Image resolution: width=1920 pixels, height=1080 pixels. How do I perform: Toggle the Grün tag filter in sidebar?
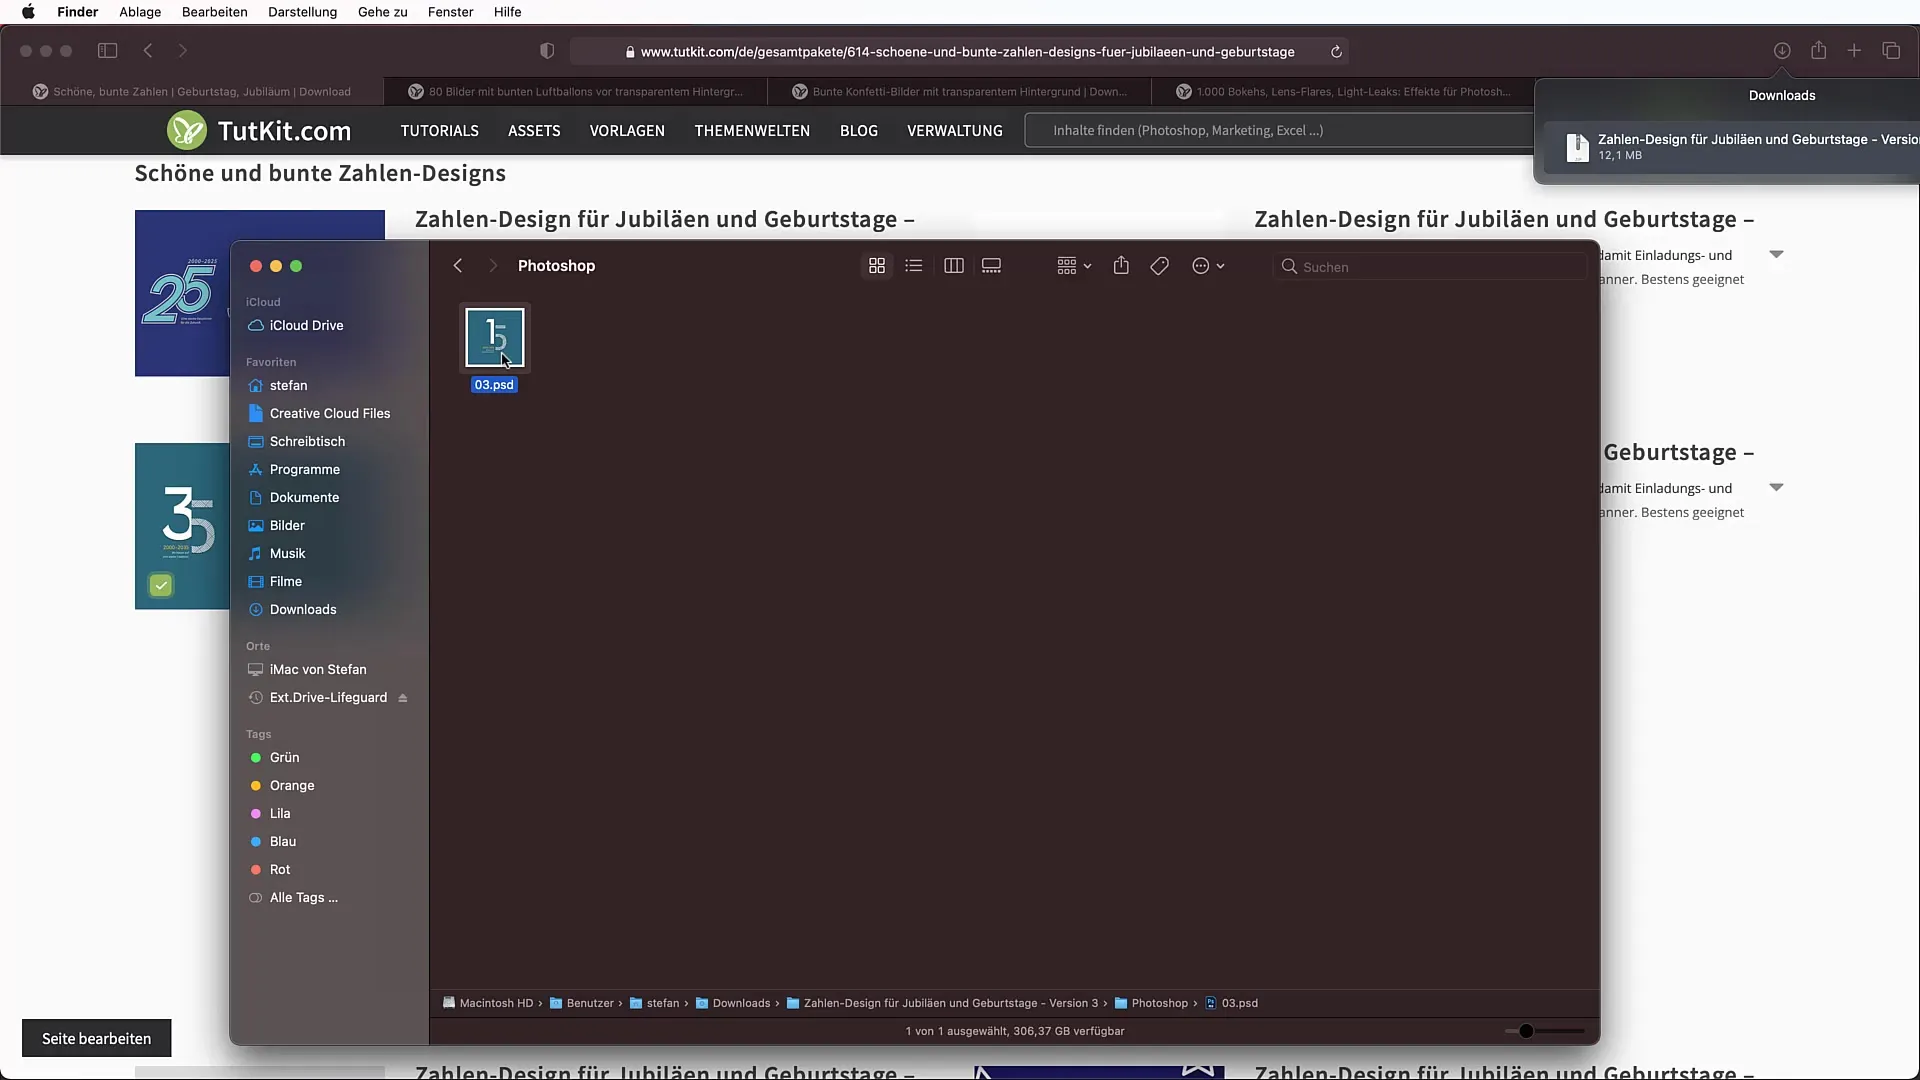285,757
